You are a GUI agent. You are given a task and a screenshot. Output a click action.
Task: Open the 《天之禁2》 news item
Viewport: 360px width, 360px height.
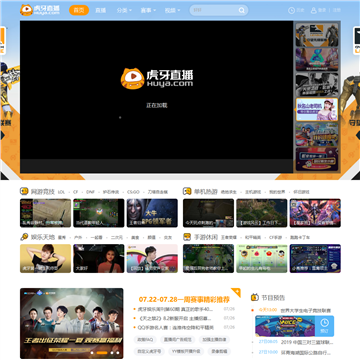pos(175,318)
